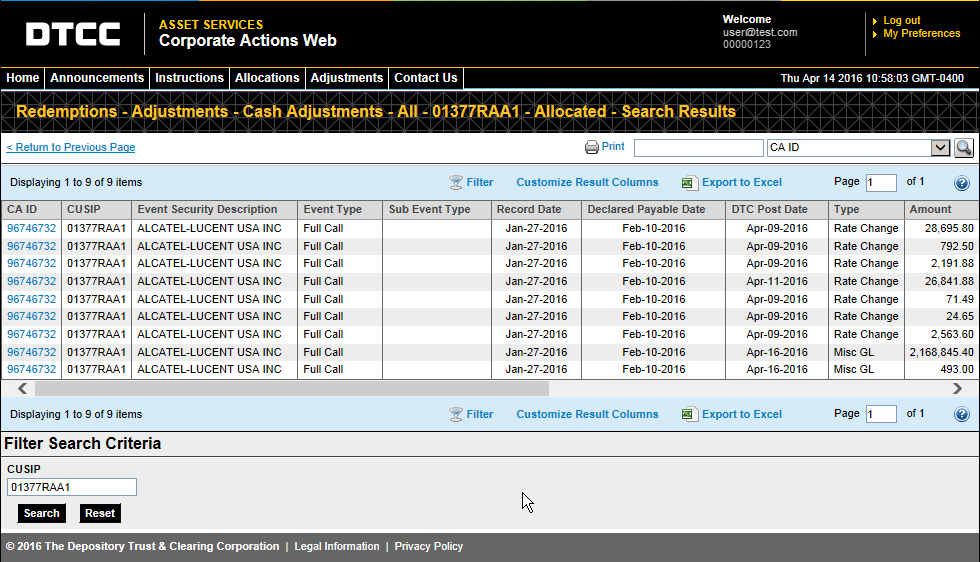Click the bottom Excel export icon
This screenshot has height=562, width=980.
tap(689, 414)
